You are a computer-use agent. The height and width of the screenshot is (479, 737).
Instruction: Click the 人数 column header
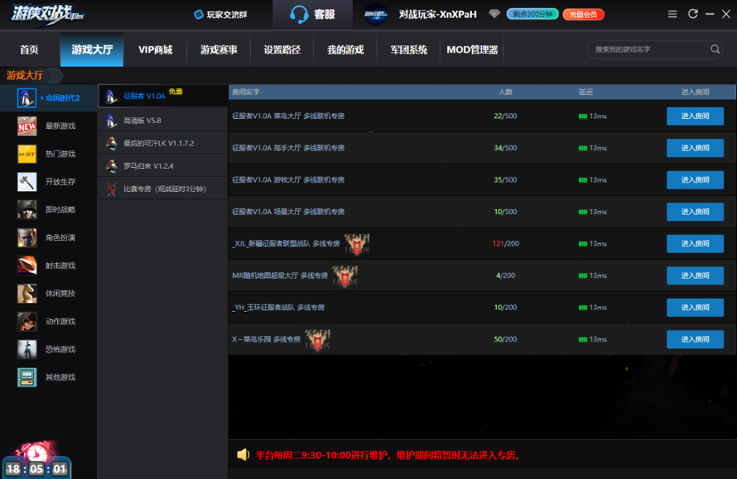click(x=505, y=92)
